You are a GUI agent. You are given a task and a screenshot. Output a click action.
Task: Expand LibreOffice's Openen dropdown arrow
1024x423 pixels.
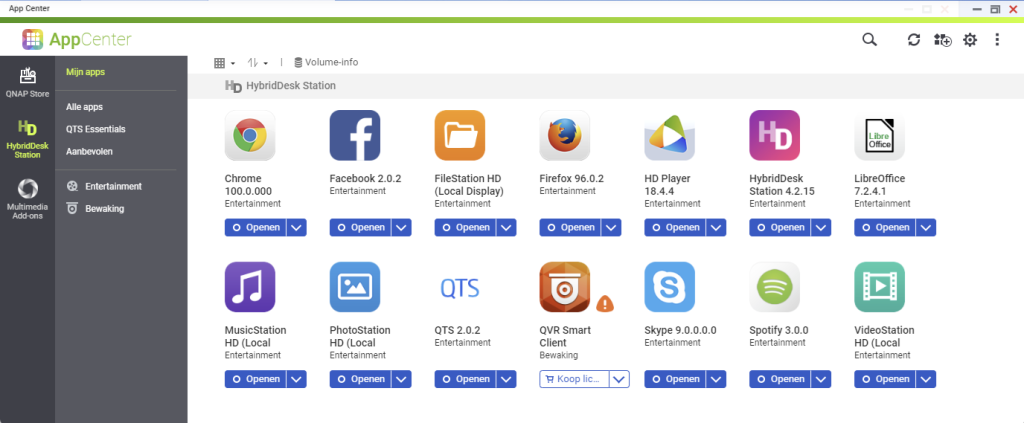[x=926, y=227]
